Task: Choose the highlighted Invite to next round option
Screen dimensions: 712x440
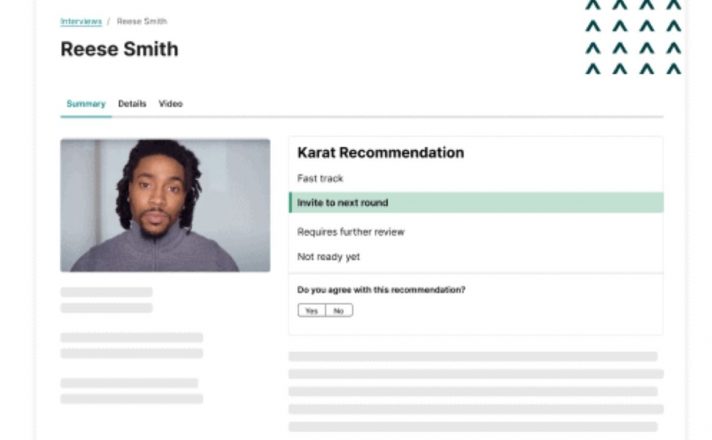Action: [x=476, y=203]
